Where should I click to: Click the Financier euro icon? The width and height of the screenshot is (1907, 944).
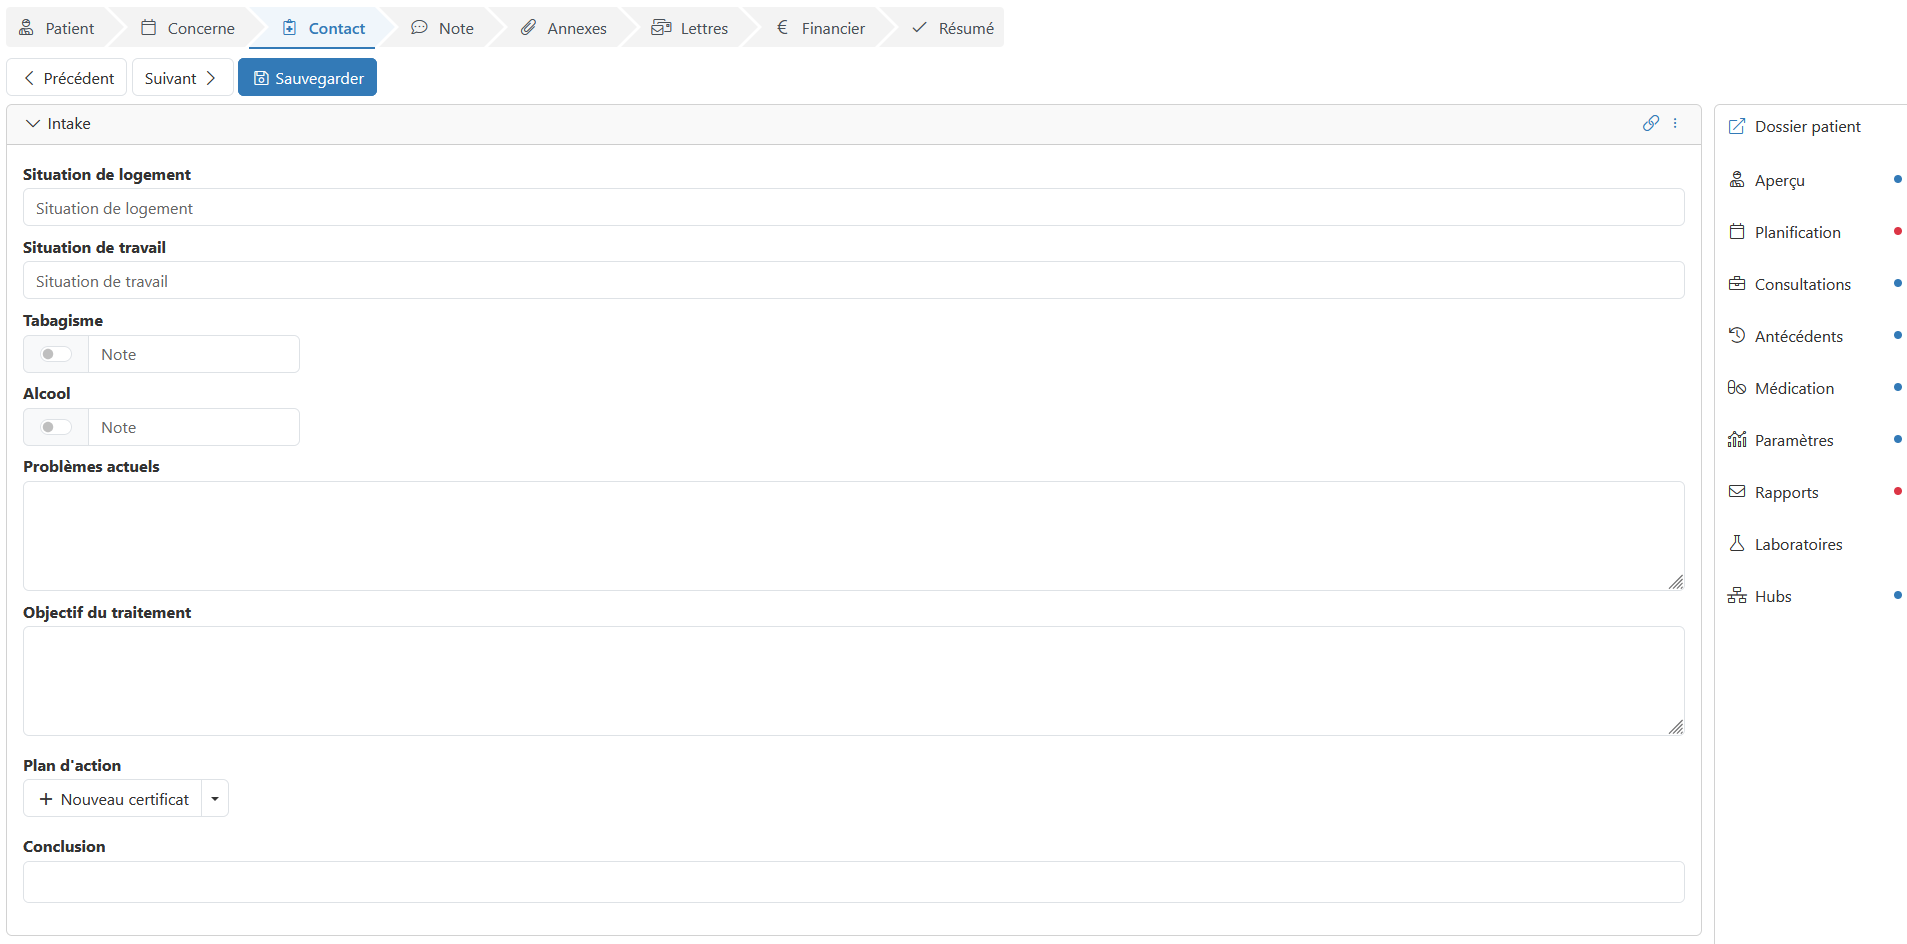click(782, 28)
